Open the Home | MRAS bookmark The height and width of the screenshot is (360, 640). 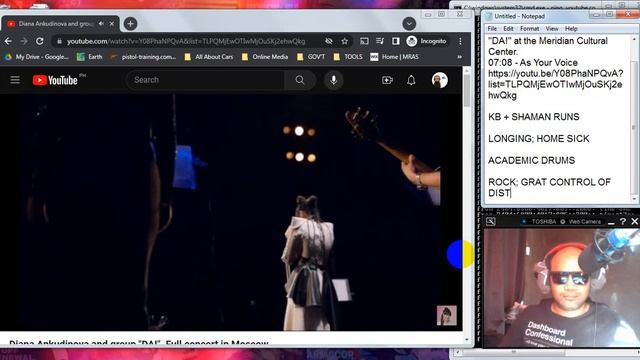tap(394, 57)
